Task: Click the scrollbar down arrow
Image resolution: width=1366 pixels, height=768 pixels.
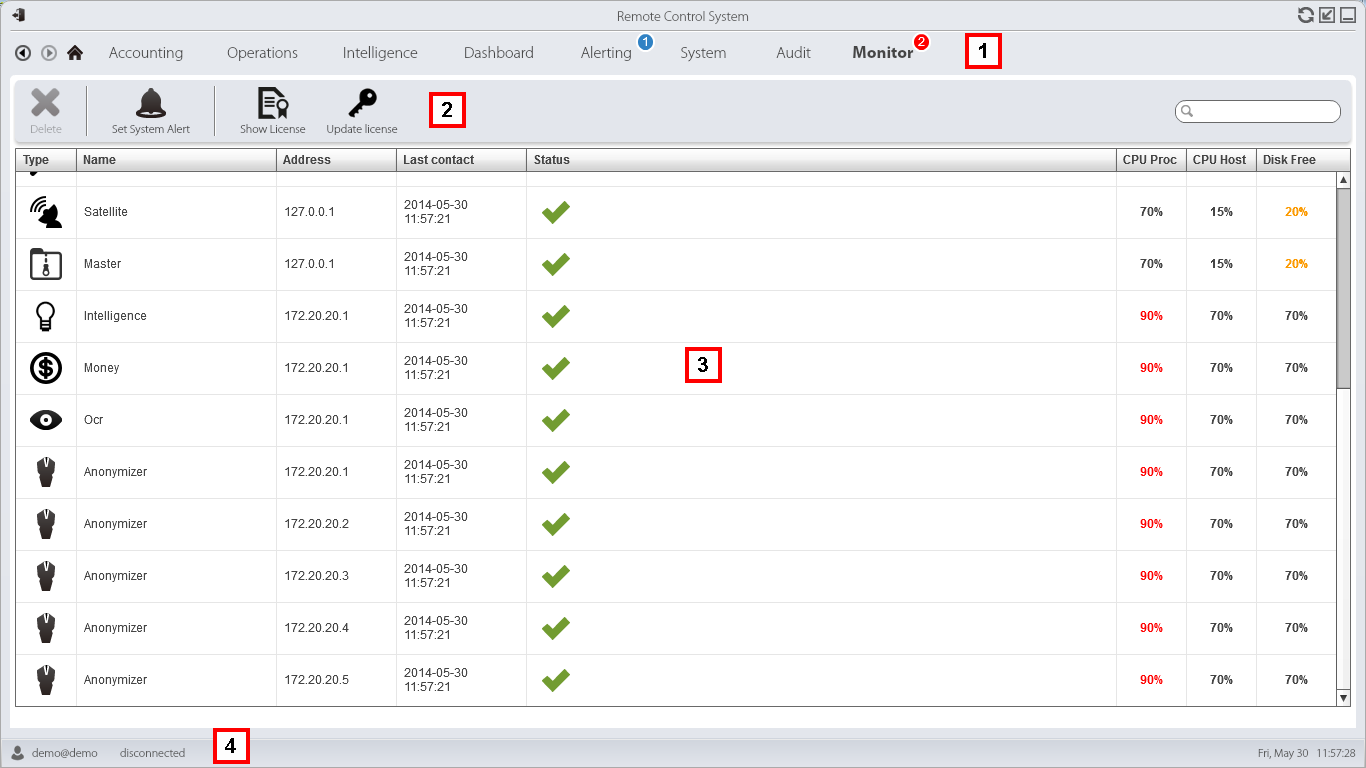Action: pyautogui.click(x=1343, y=698)
